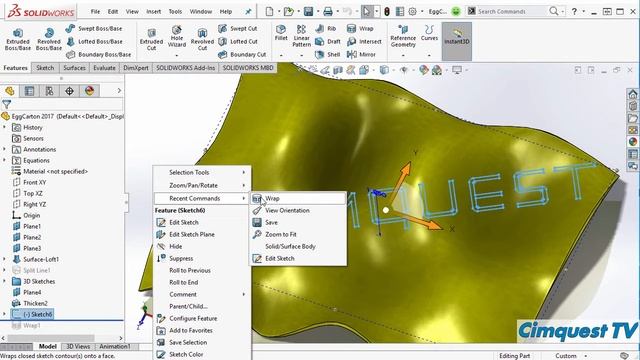Viewport: 640px width, 360px height.
Task: Expand the 3D Sketches folder node
Action: pos(4,281)
